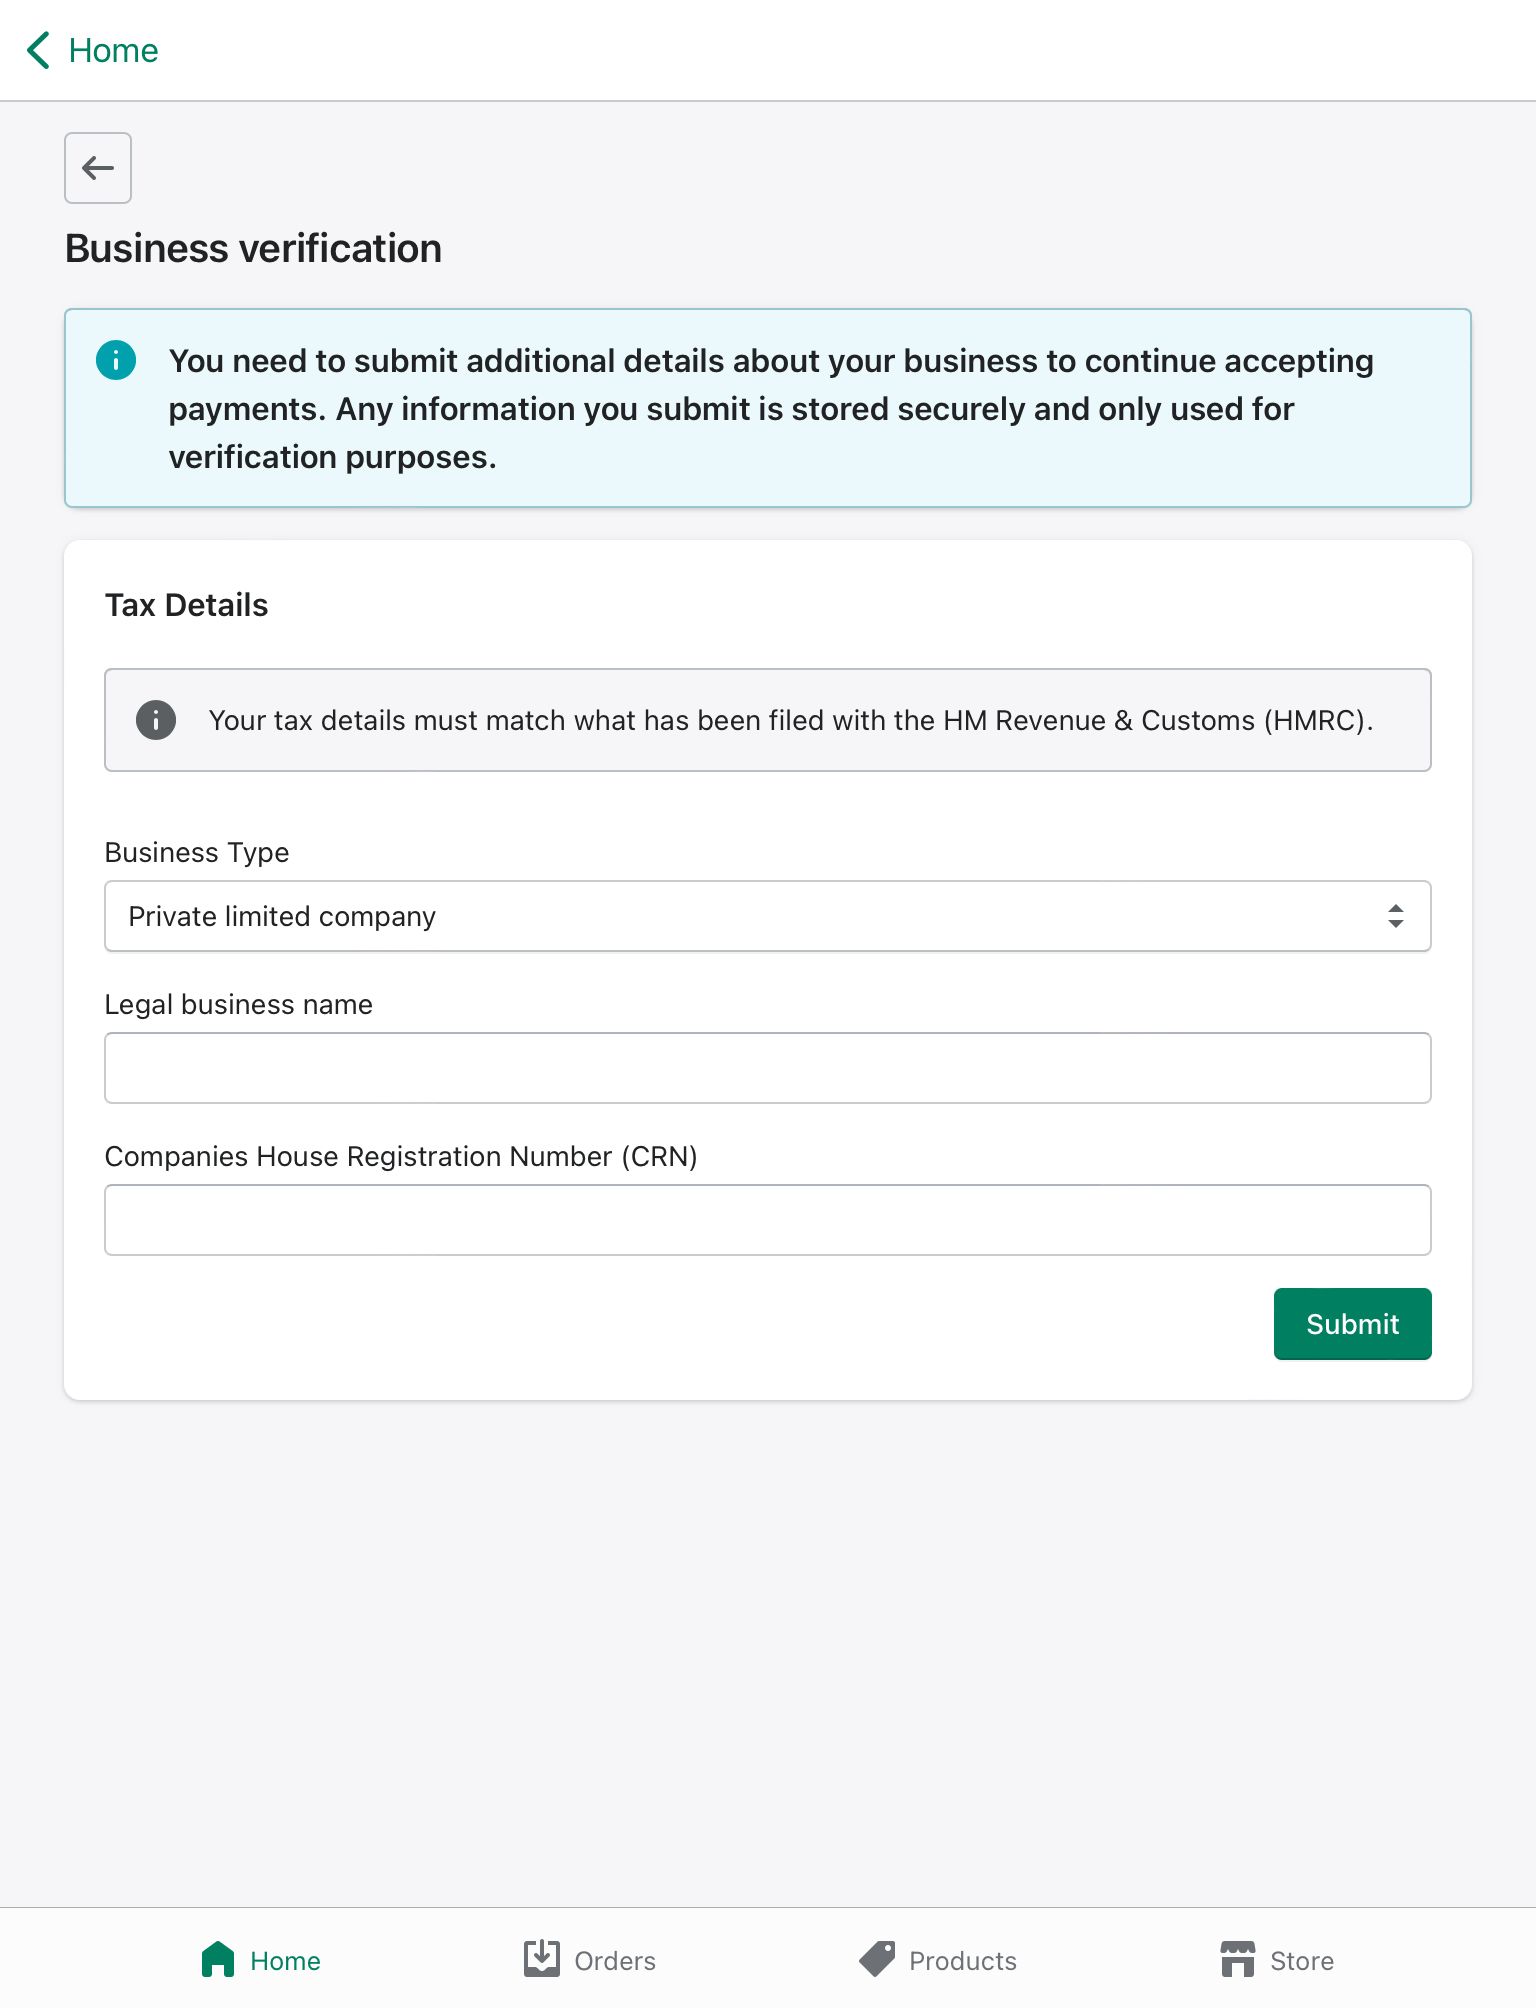This screenshot has width=1536, height=2008.
Task: Click the left arrow back button
Action: point(98,168)
